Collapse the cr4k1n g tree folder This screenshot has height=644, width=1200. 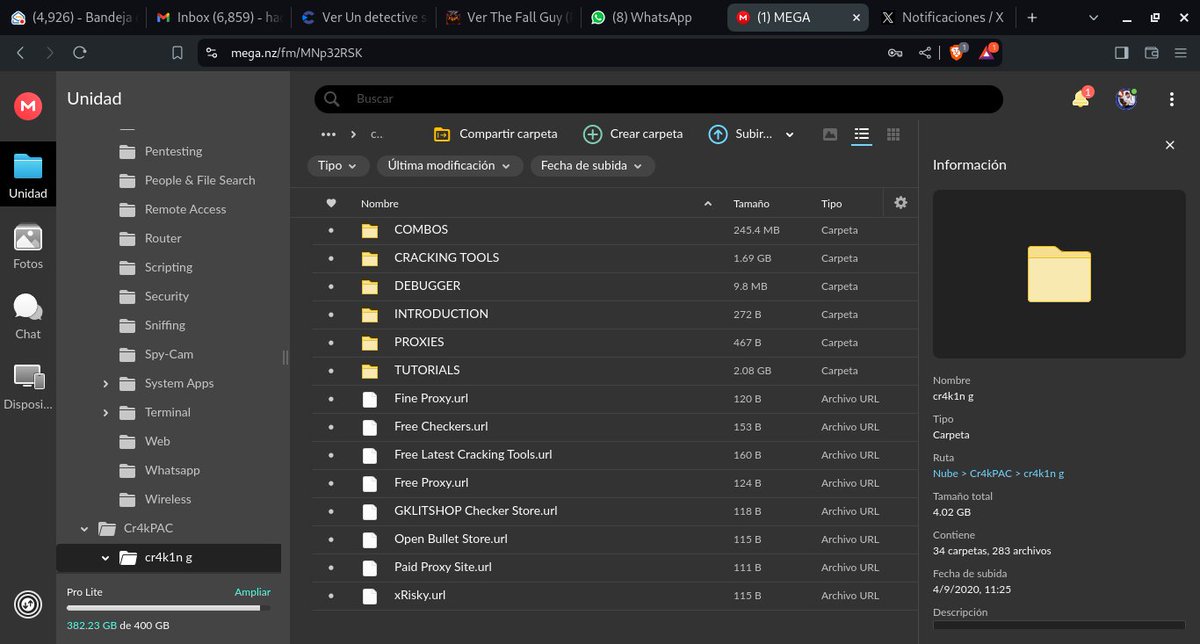click(105, 557)
